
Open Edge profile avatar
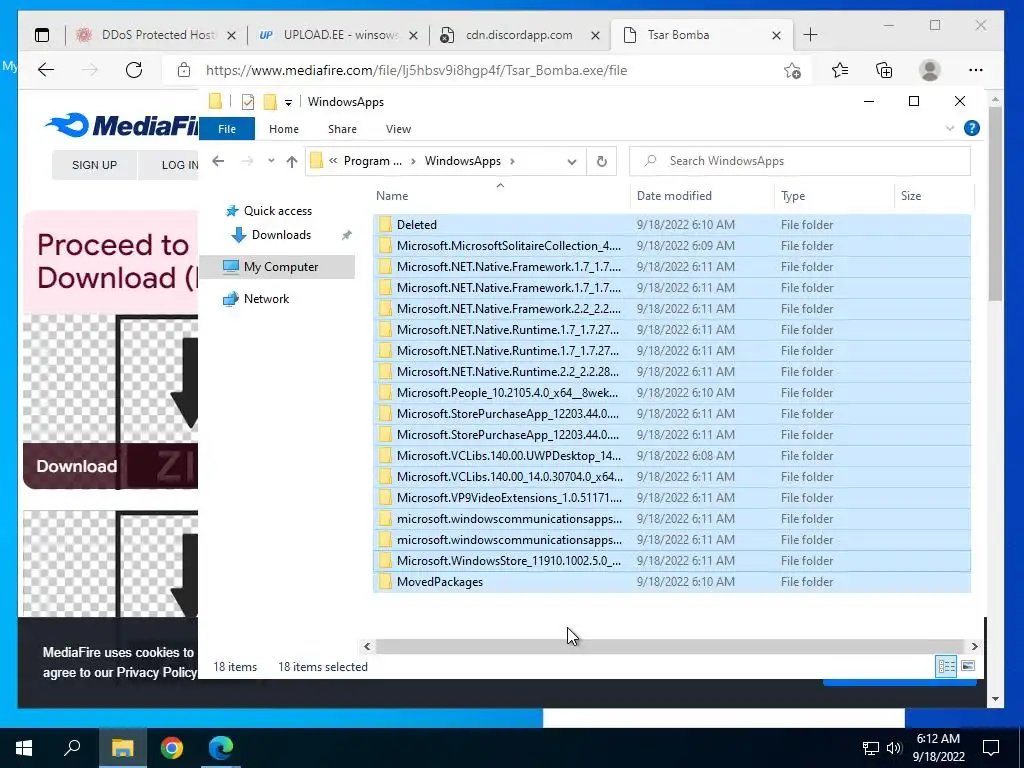[x=929, y=70]
